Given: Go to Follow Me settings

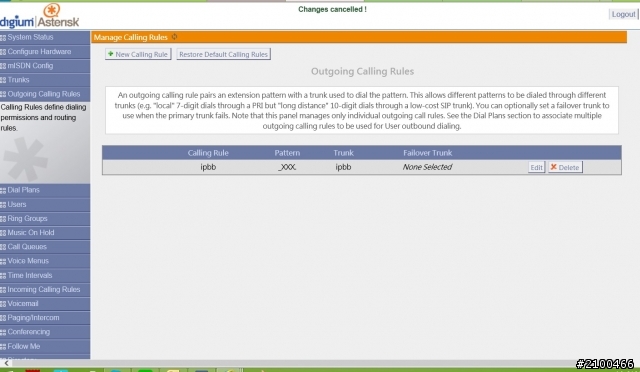Looking at the screenshot, I should point(45,346).
